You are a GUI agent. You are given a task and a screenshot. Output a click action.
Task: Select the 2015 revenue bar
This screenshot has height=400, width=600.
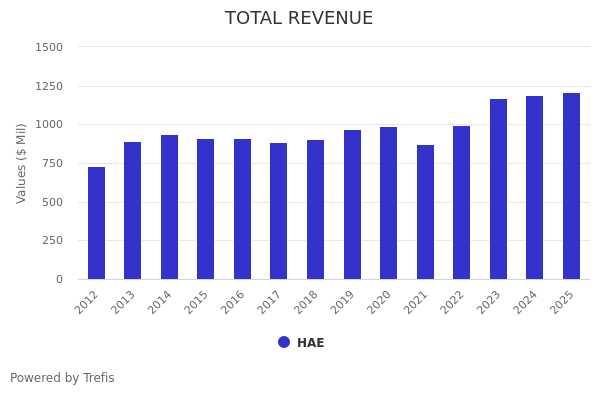[x=206, y=209]
